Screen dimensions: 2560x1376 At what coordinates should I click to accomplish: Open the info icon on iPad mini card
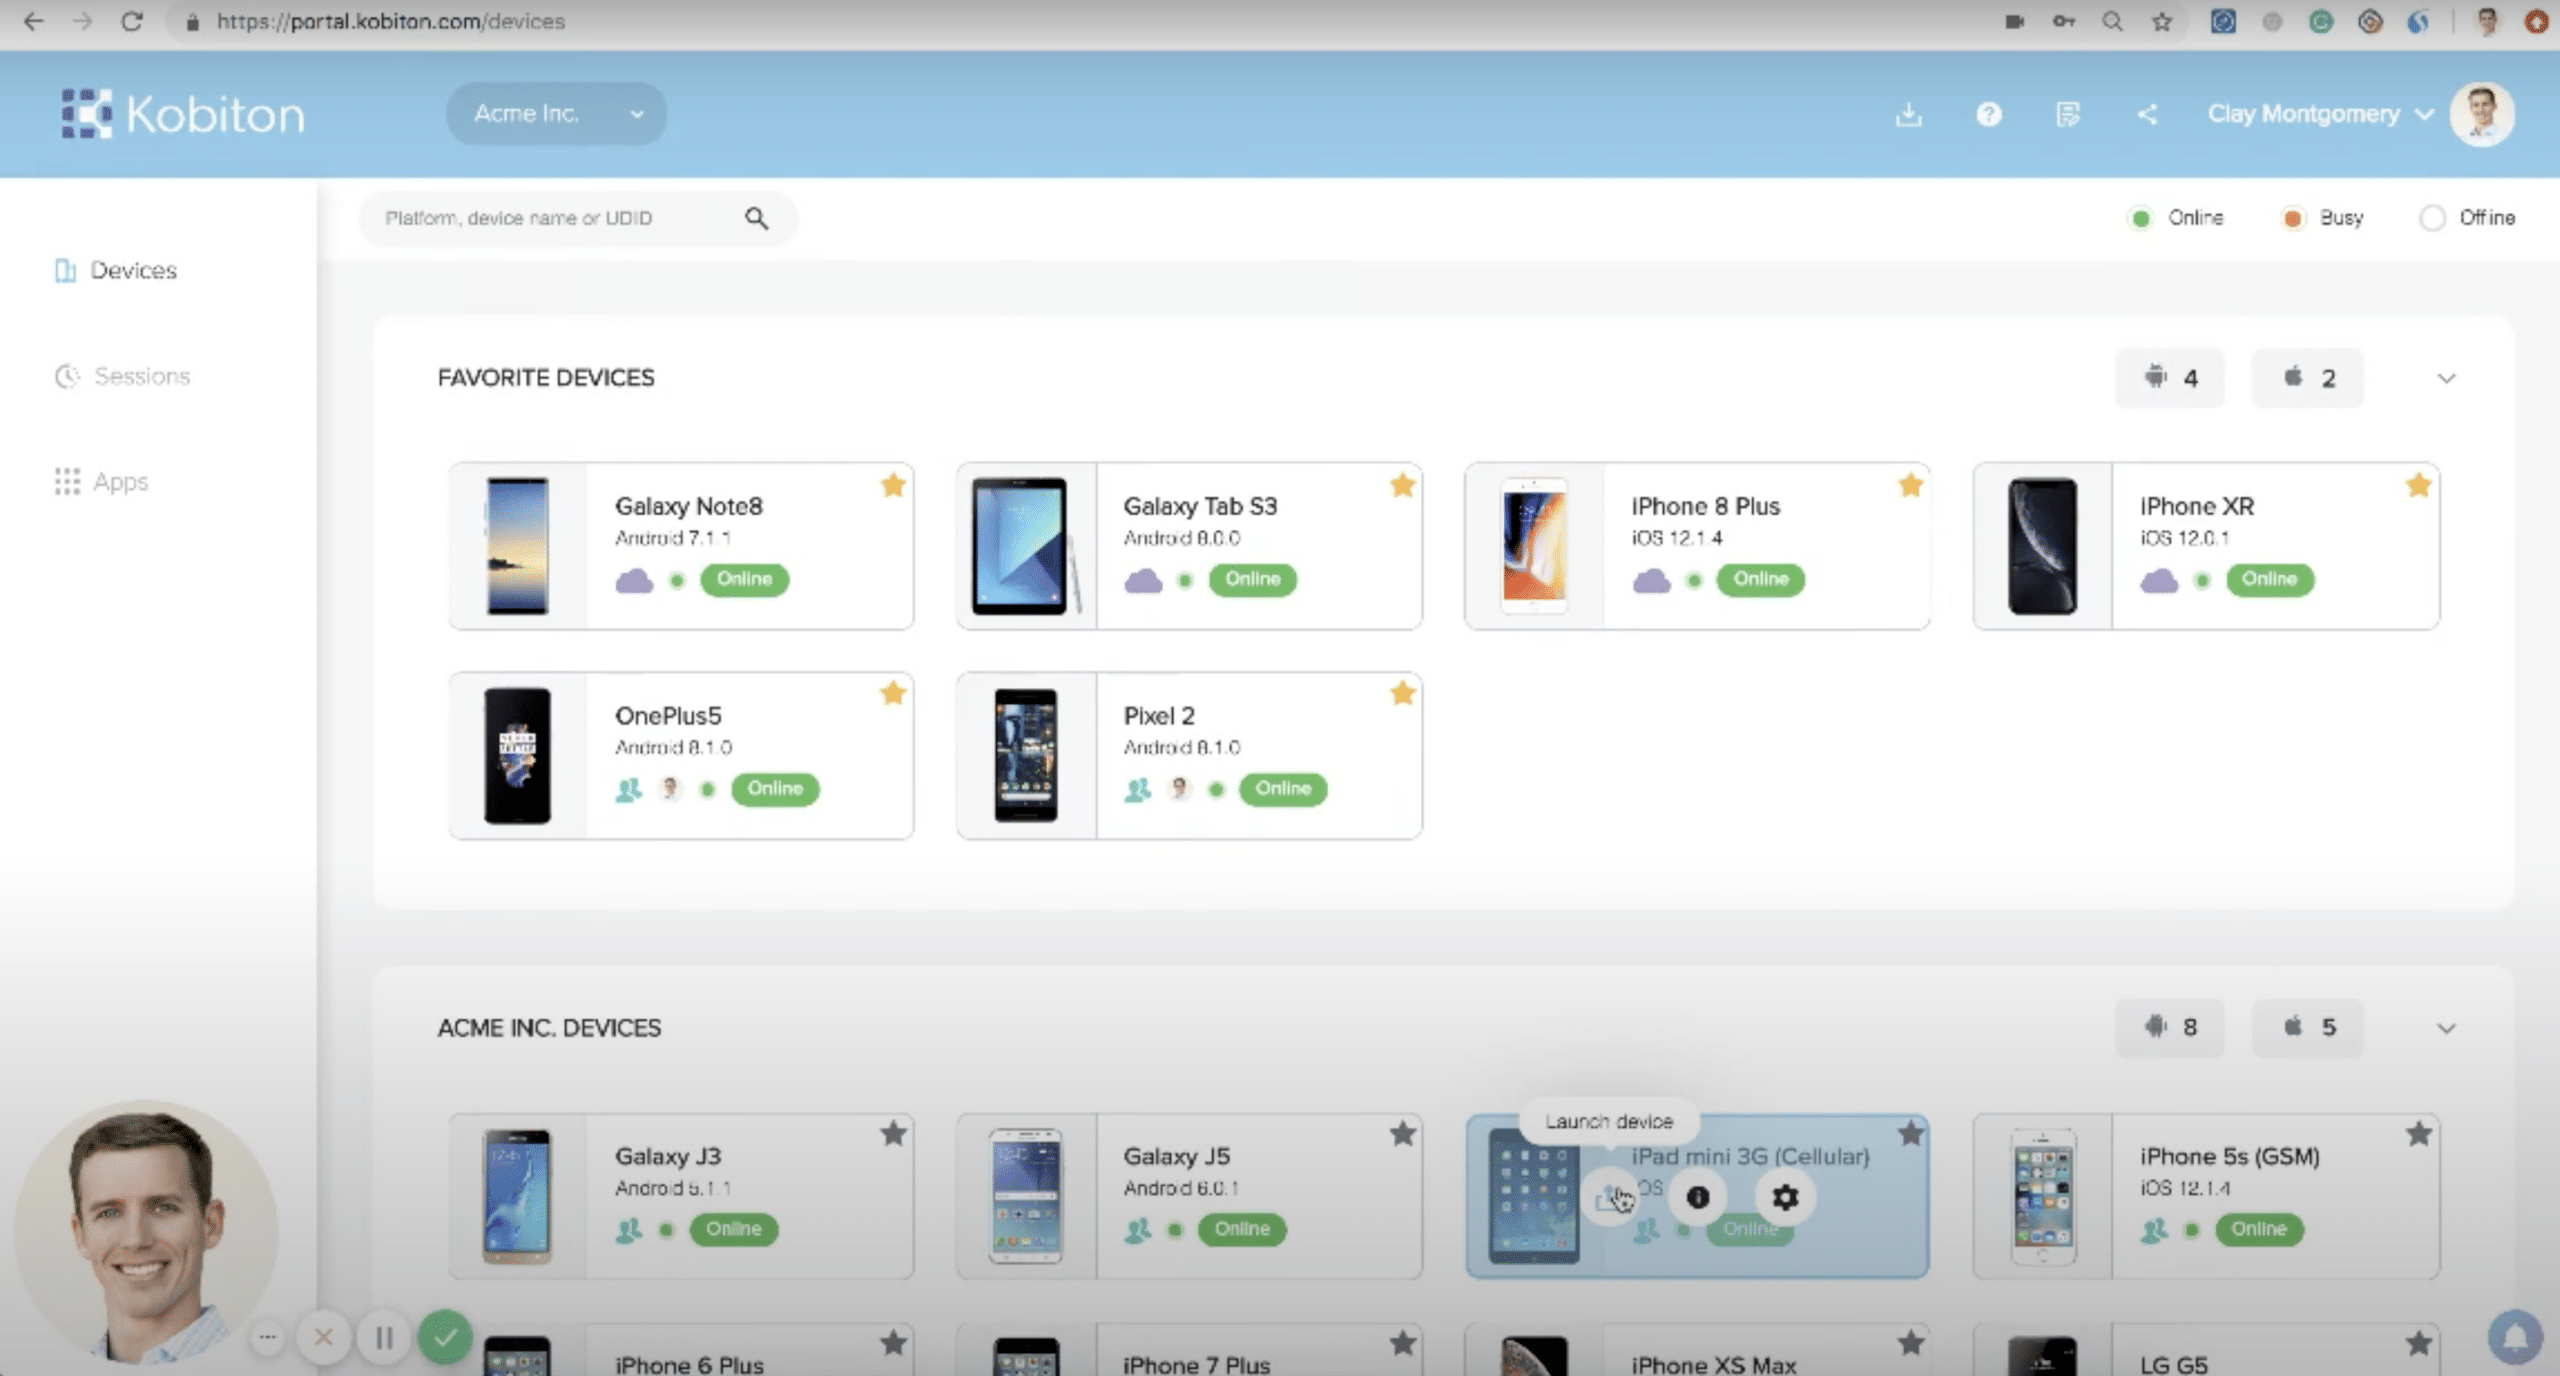point(1697,1197)
